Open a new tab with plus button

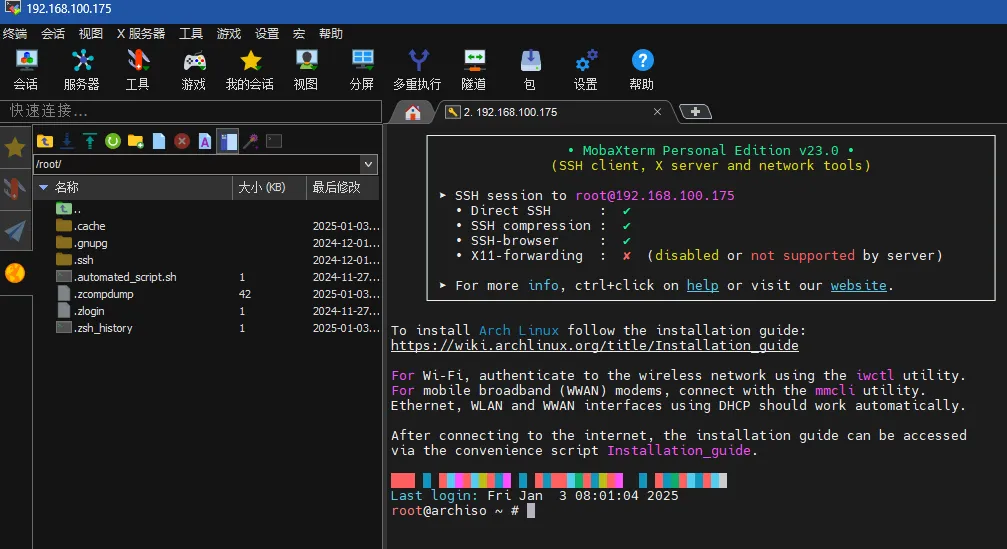point(695,112)
